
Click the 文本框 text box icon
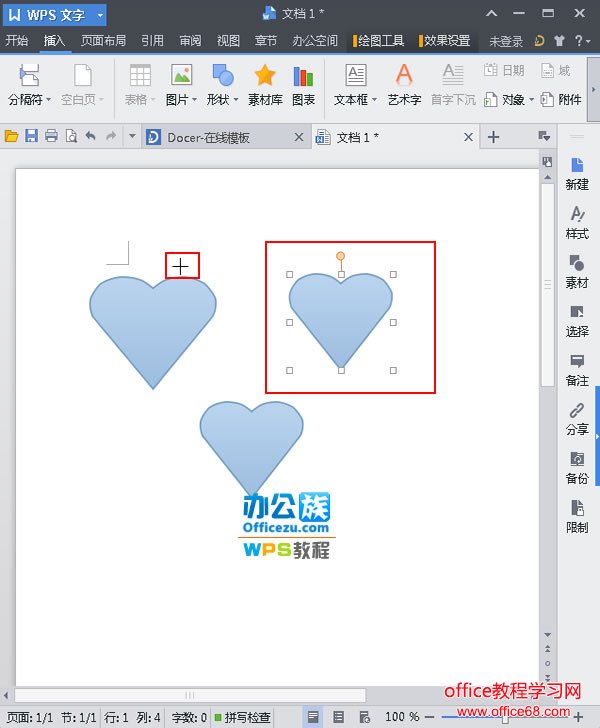click(x=356, y=75)
